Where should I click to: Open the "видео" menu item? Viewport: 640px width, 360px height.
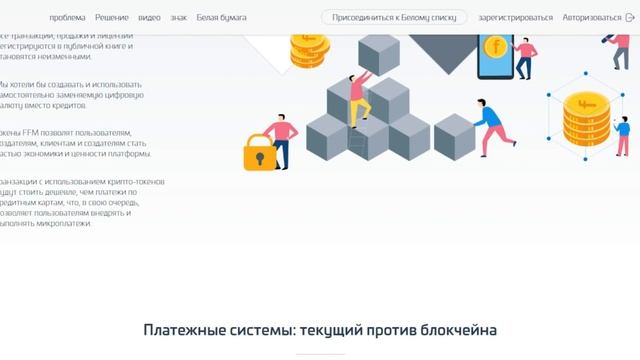point(149,18)
